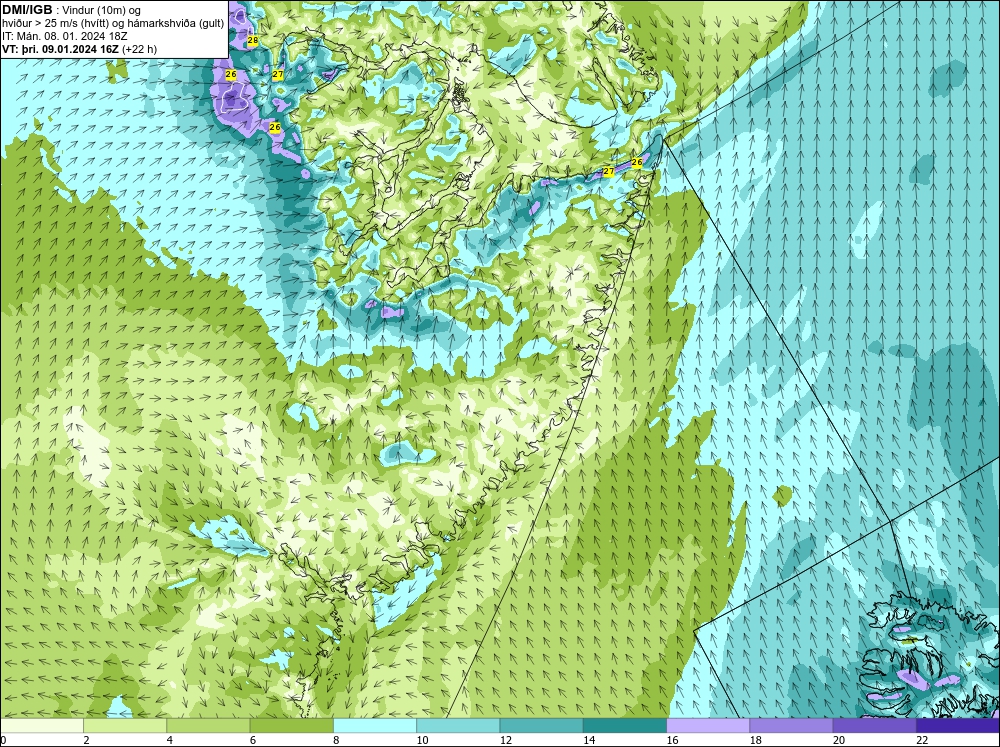1000x747 pixels.
Task: Select the 2–4 m/s light green swatch
Action: coord(125,726)
